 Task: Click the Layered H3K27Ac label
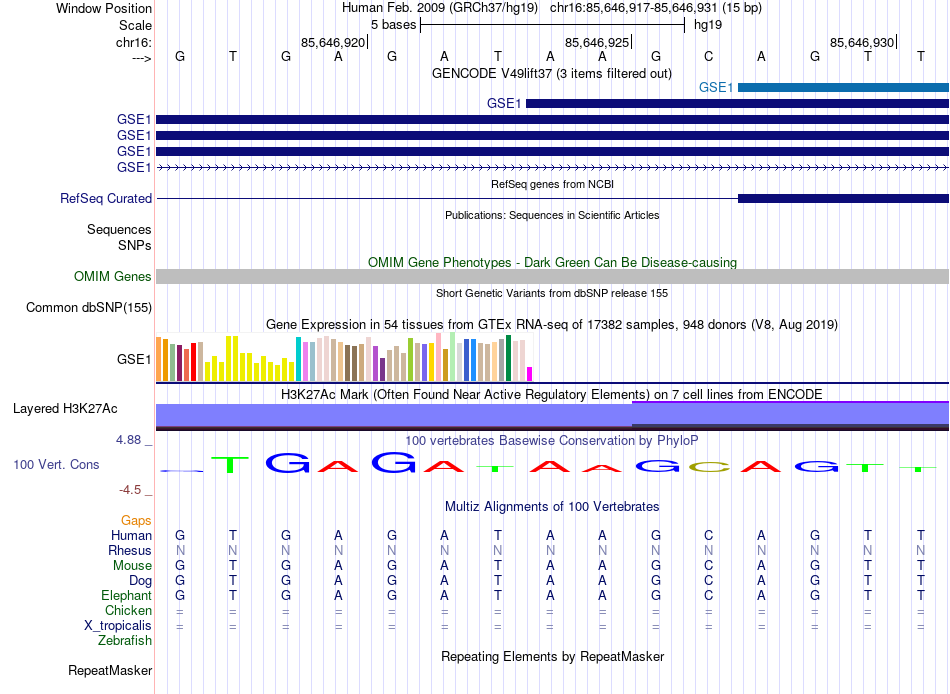pyautogui.click(x=65, y=409)
